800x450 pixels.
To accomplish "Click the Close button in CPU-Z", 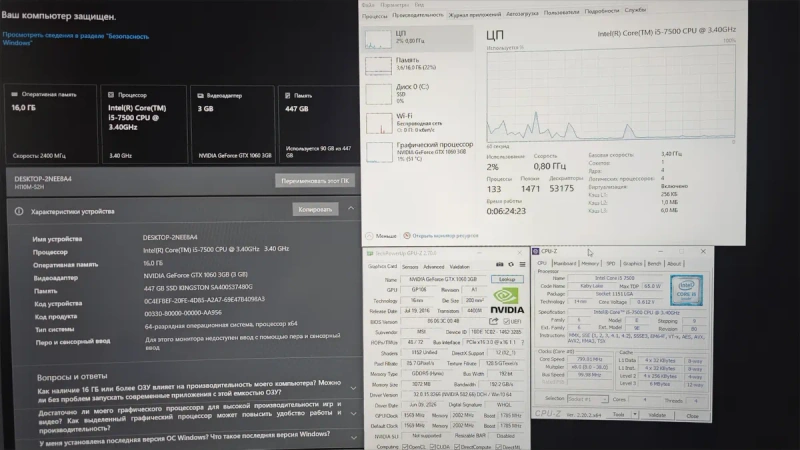I will tap(692, 416).
